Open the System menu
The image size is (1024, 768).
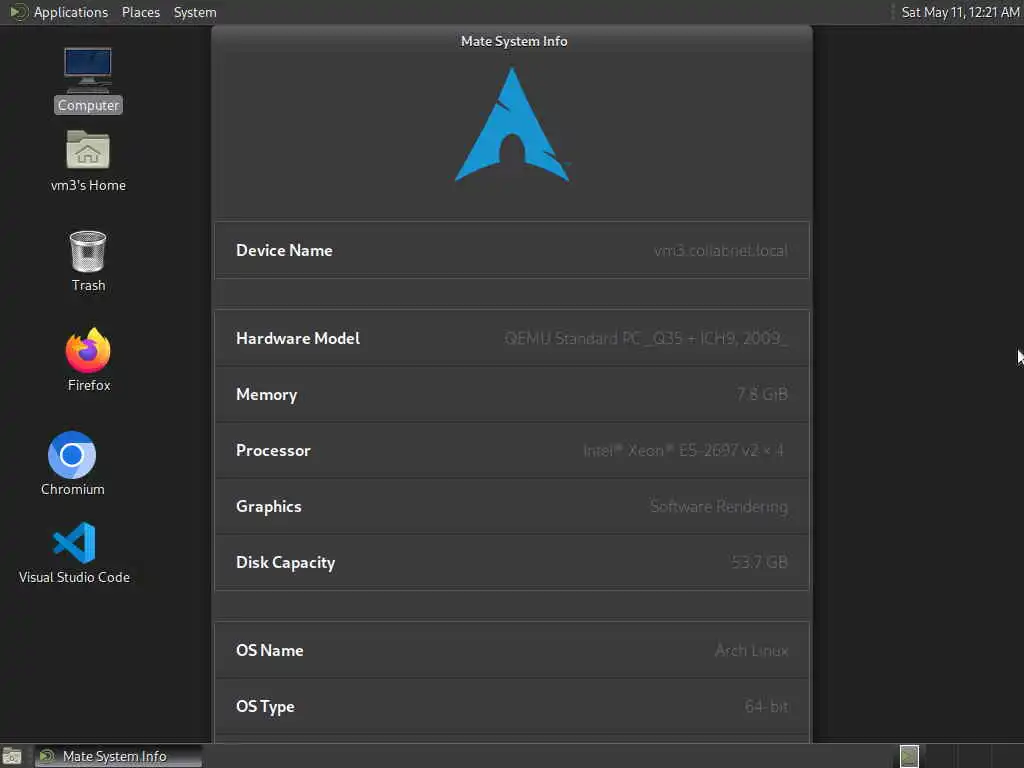195,12
